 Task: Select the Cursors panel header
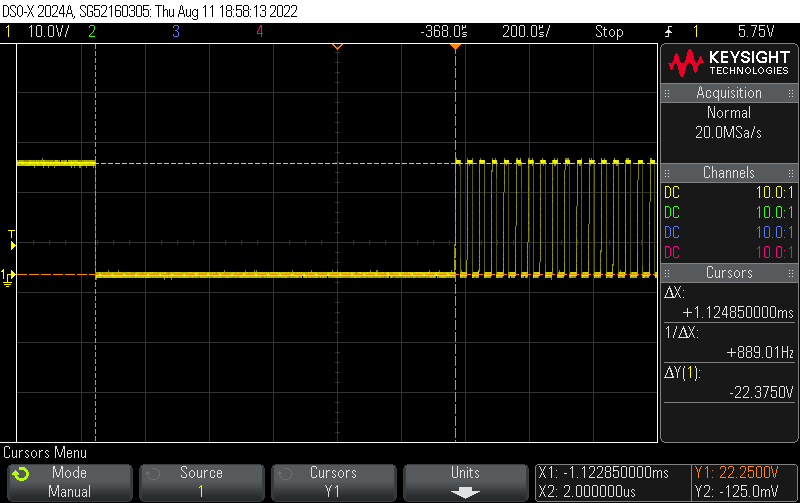click(x=729, y=273)
